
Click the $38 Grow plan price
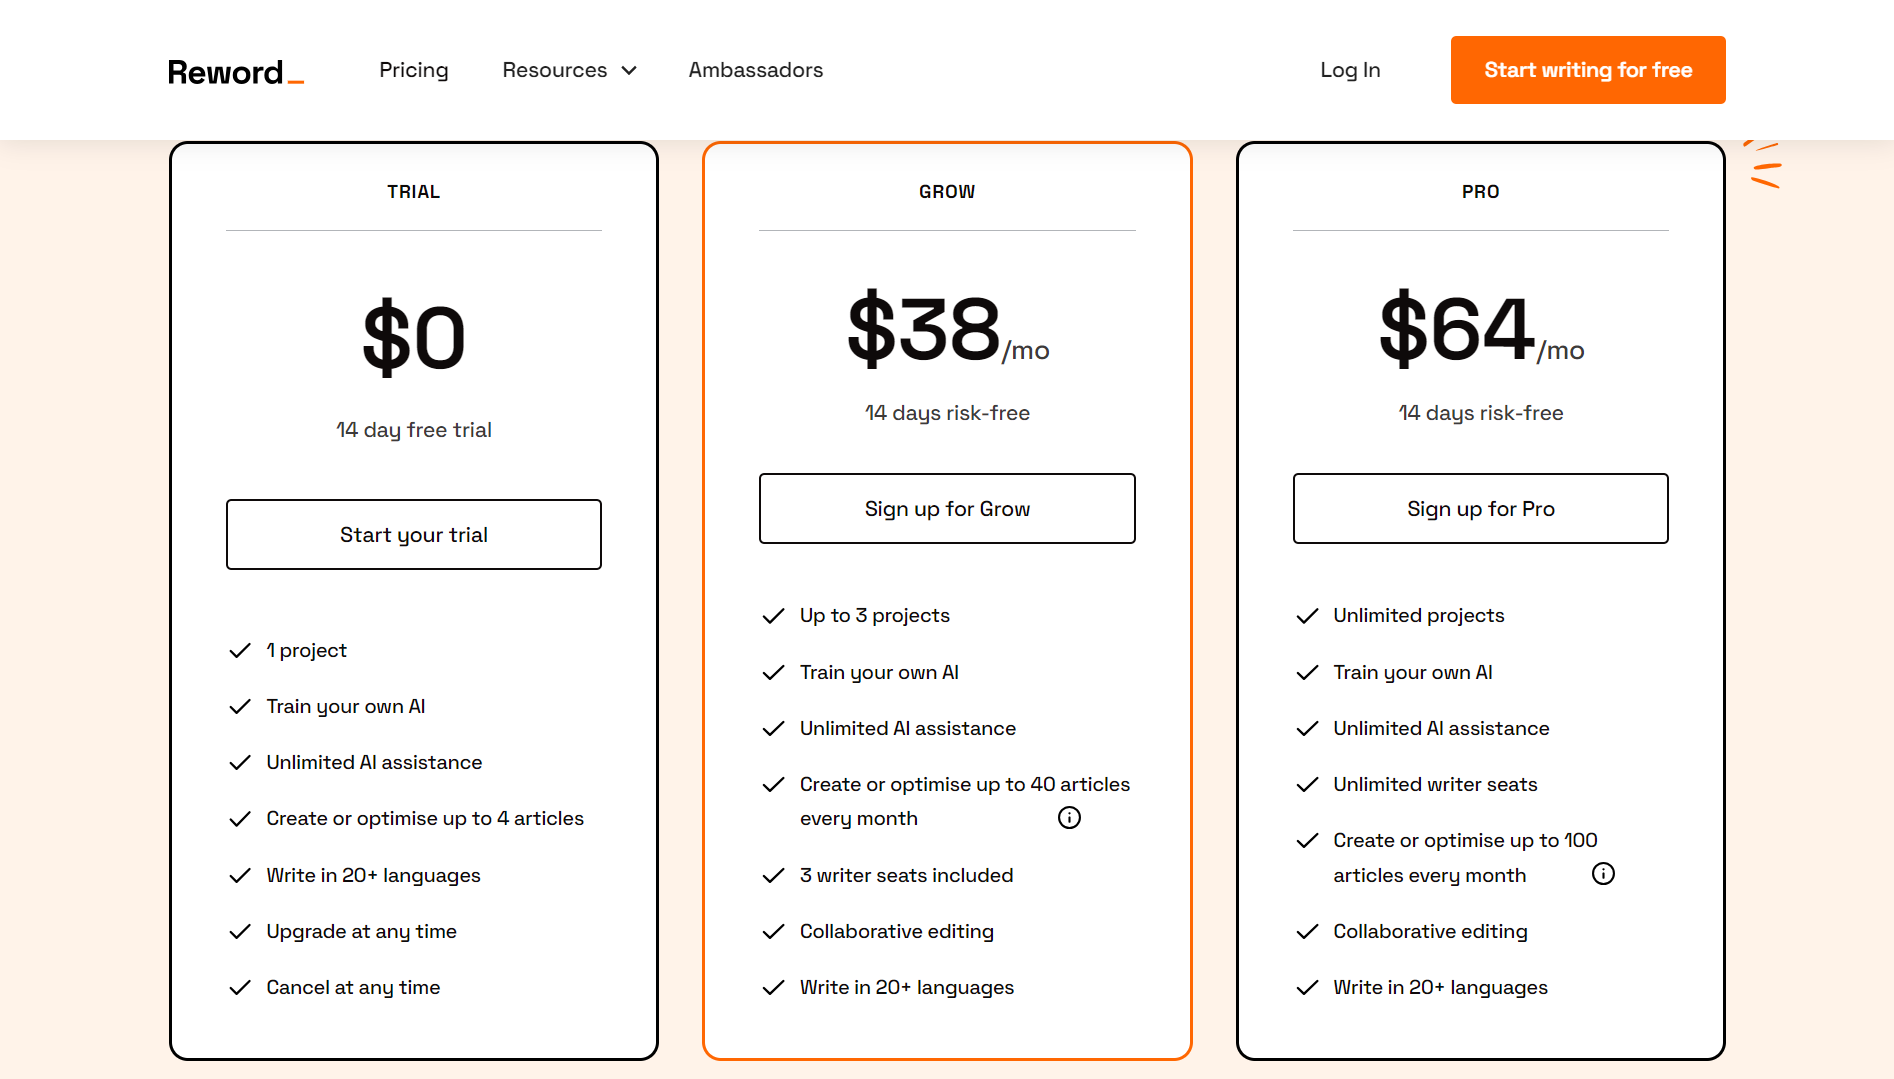click(923, 330)
